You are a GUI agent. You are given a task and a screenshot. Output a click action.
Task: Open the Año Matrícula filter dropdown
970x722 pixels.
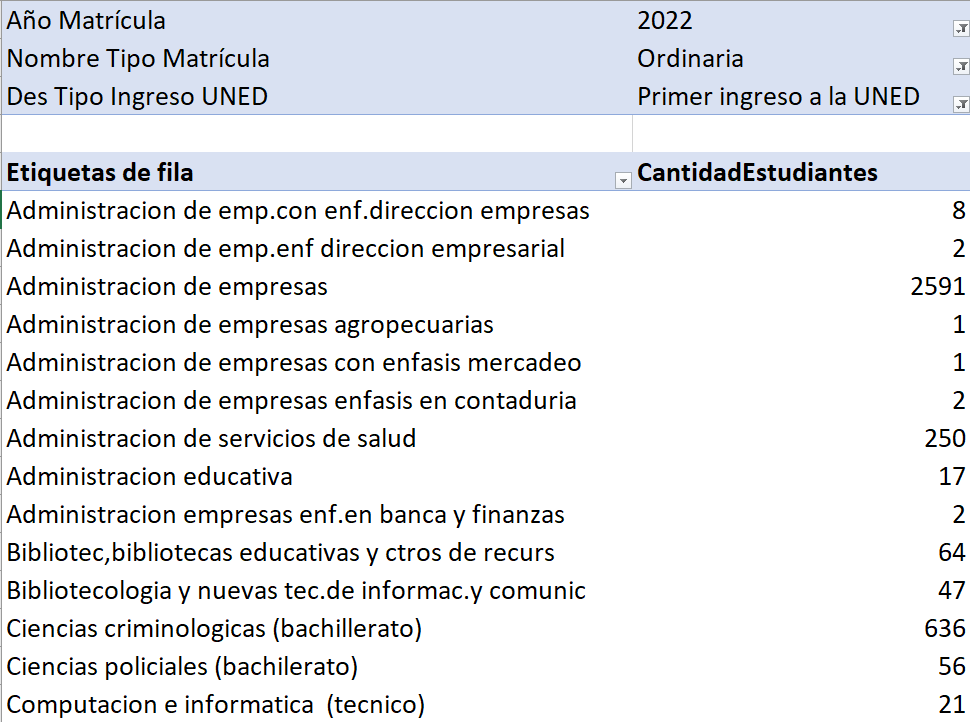[x=960, y=30]
